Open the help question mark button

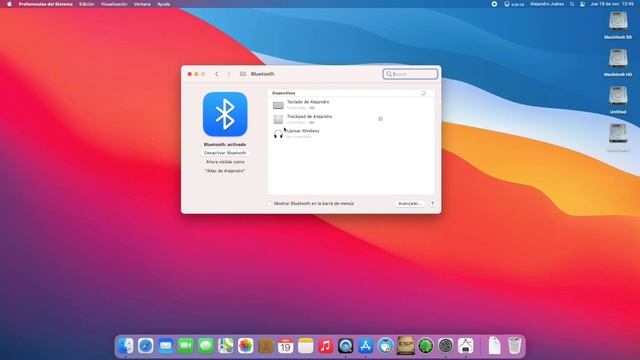[x=432, y=203]
